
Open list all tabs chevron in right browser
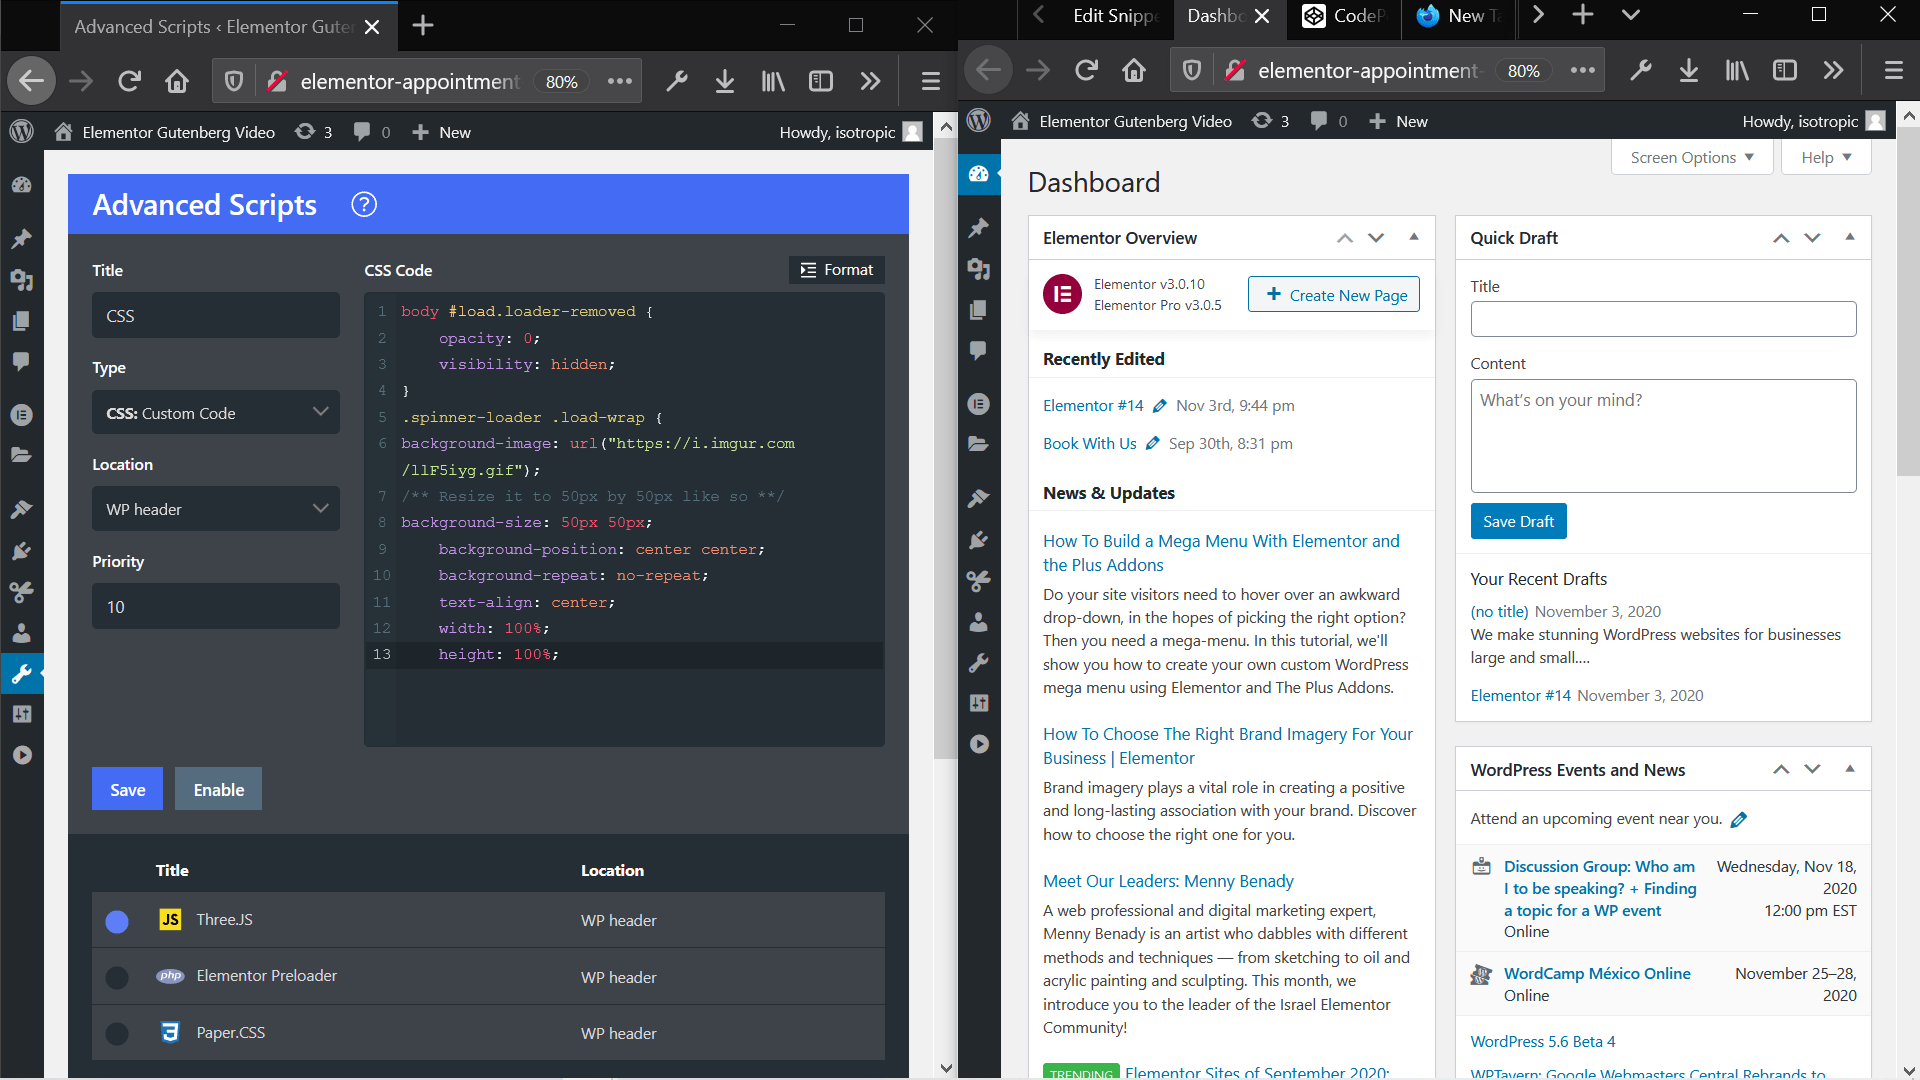click(x=1631, y=15)
